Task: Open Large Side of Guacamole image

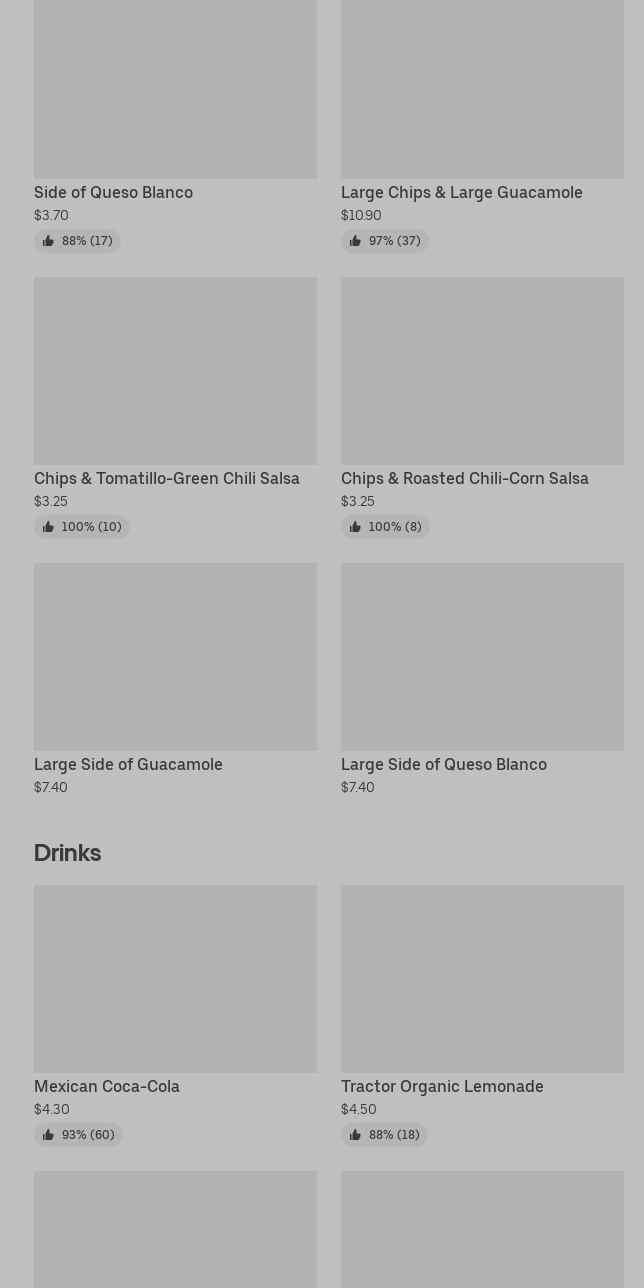Action: (x=175, y=656)
